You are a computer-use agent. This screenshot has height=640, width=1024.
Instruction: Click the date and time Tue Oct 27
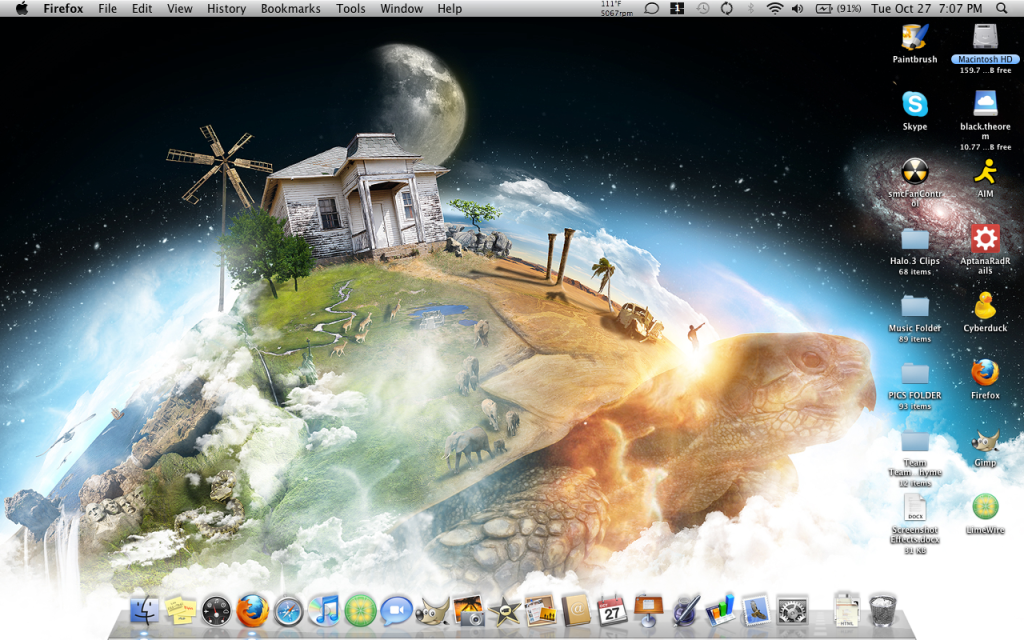pos(926,8)
